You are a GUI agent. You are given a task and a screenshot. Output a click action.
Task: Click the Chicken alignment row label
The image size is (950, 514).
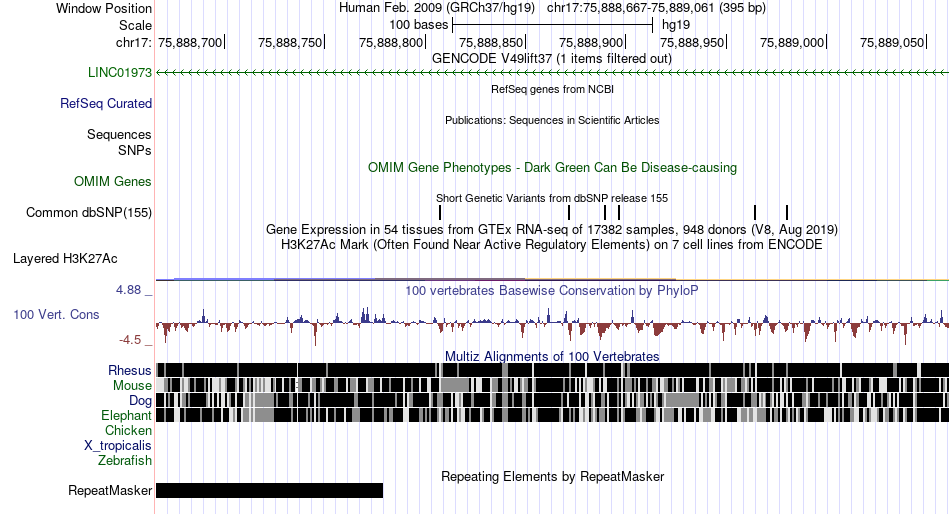(128, 430)
